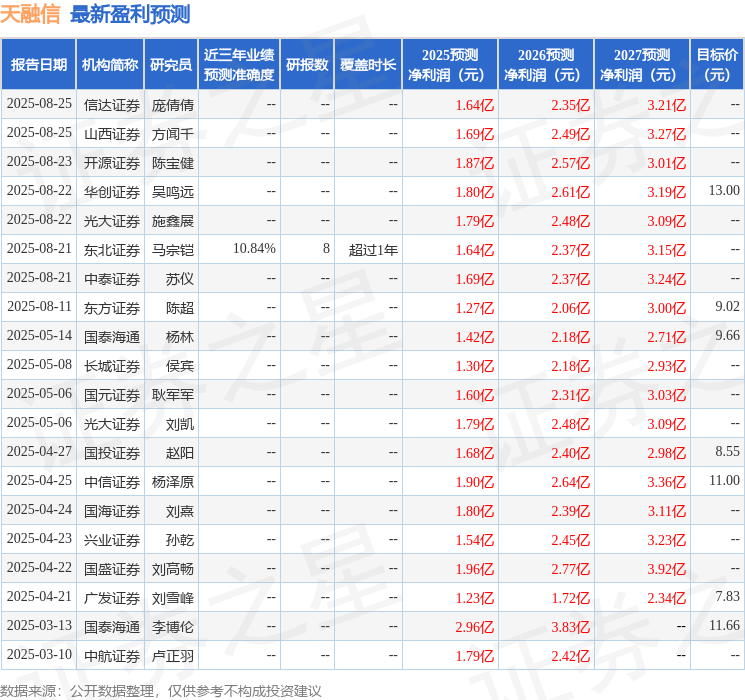Screen dimensions: 745x700
Task: Click the 3.36亿 2027 profit value
Action: pos(667,482)
